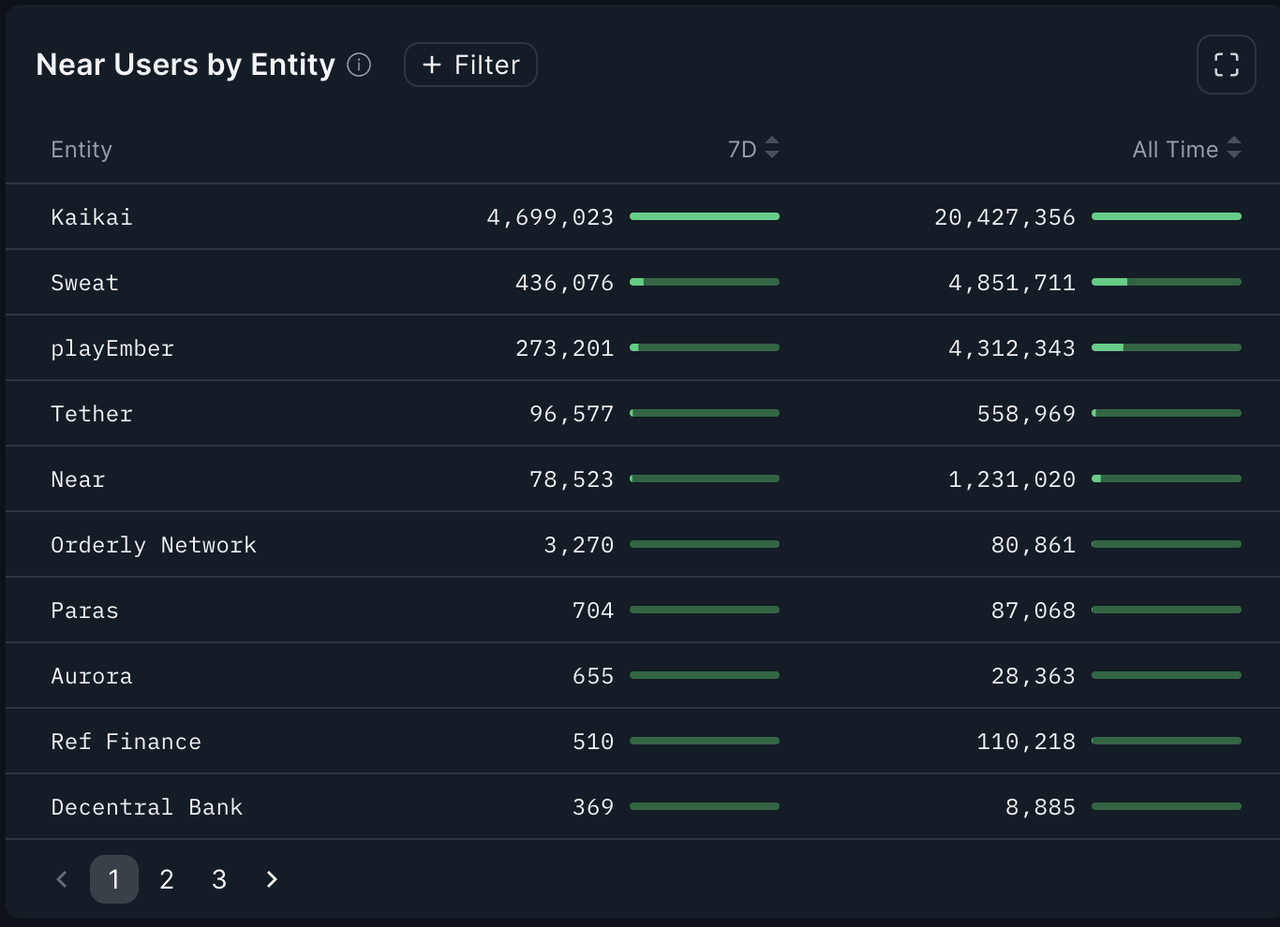Select the Ref Finance entity
1280x927 pixels.
point(126,741)
